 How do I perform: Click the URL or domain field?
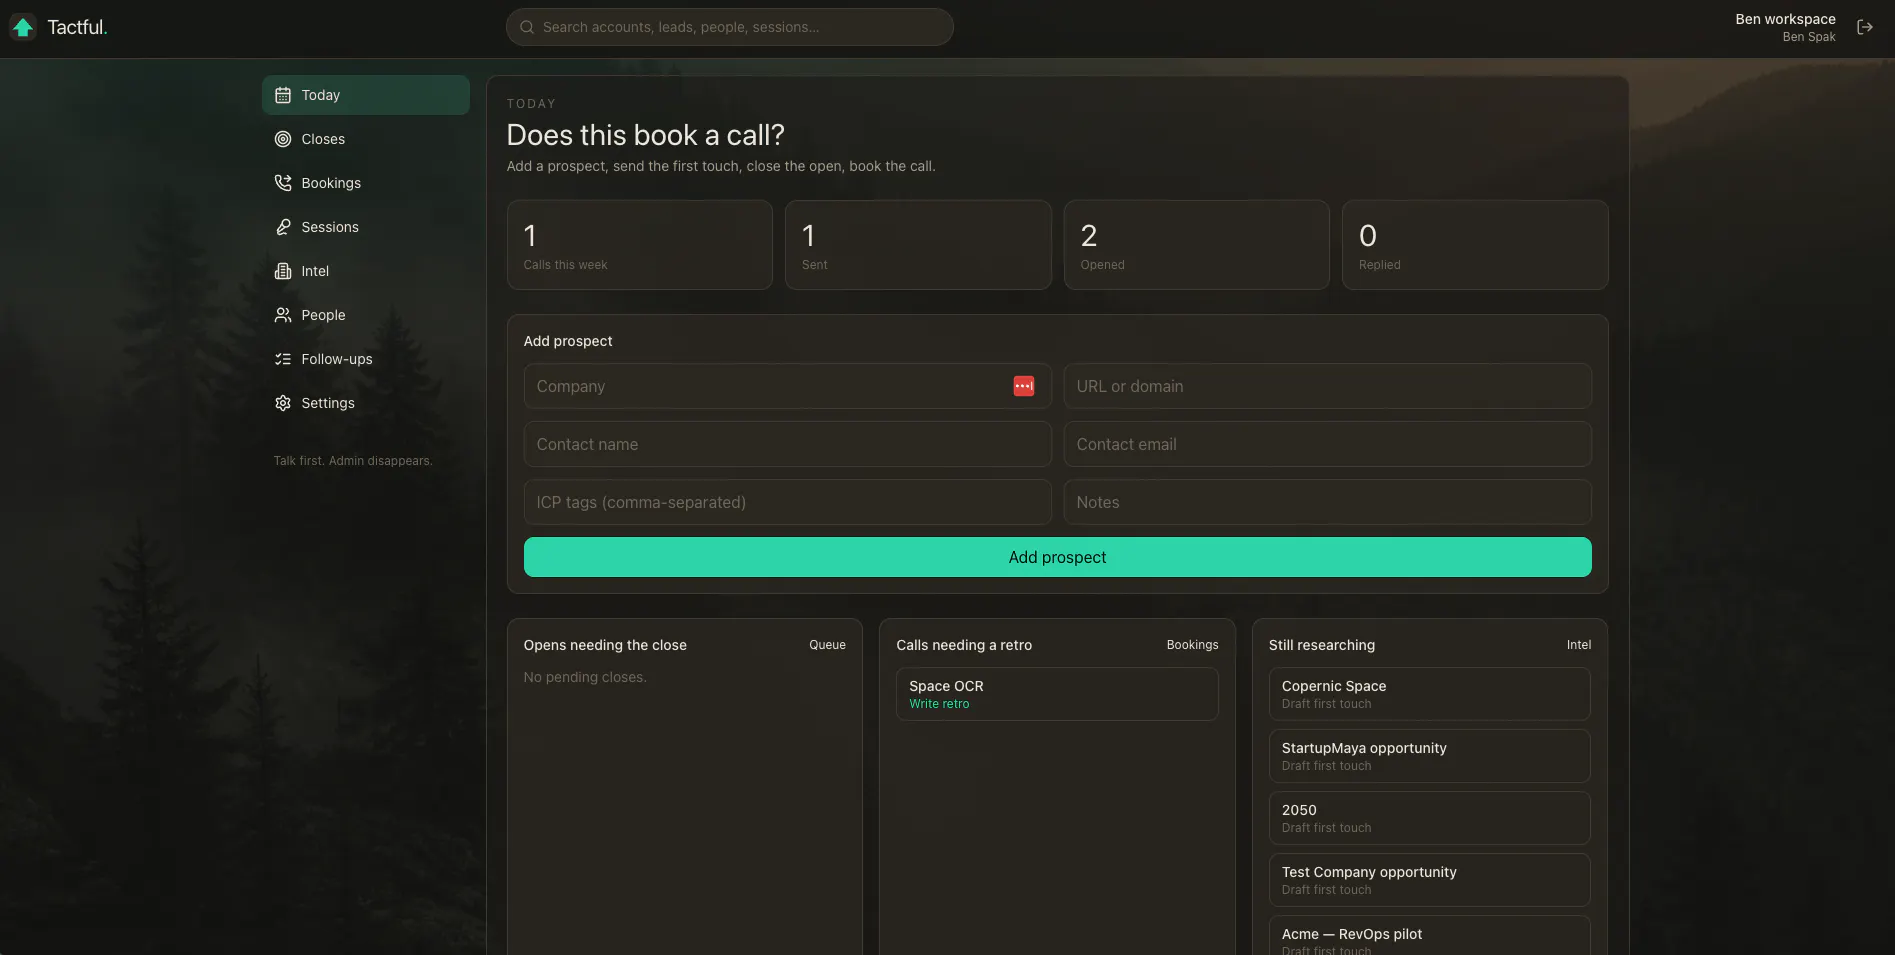(1328, 386)
